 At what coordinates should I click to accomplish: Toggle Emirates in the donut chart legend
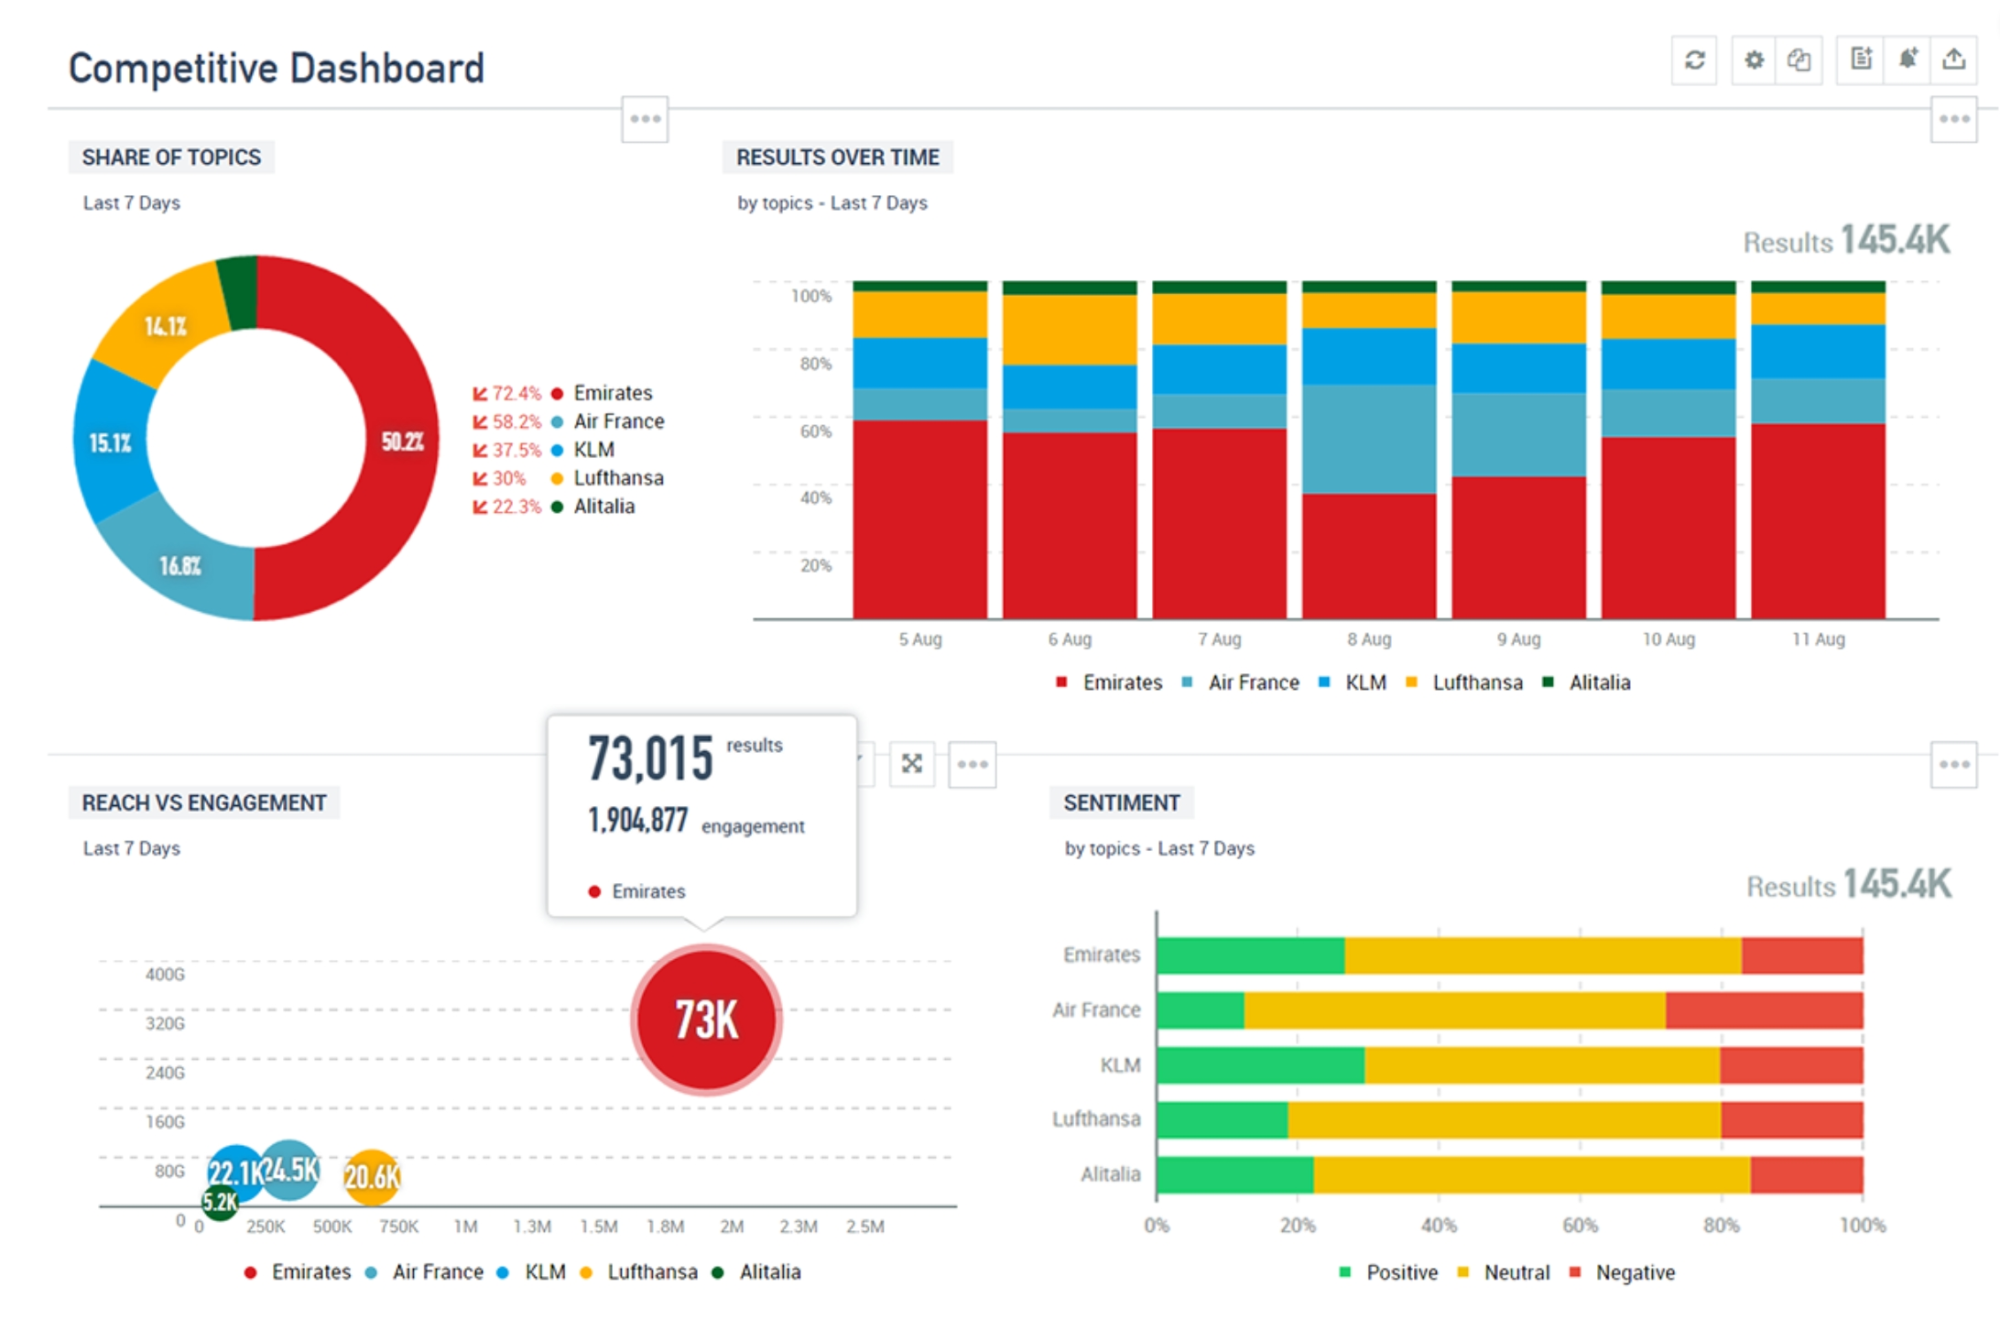click(x=602, y=393)
